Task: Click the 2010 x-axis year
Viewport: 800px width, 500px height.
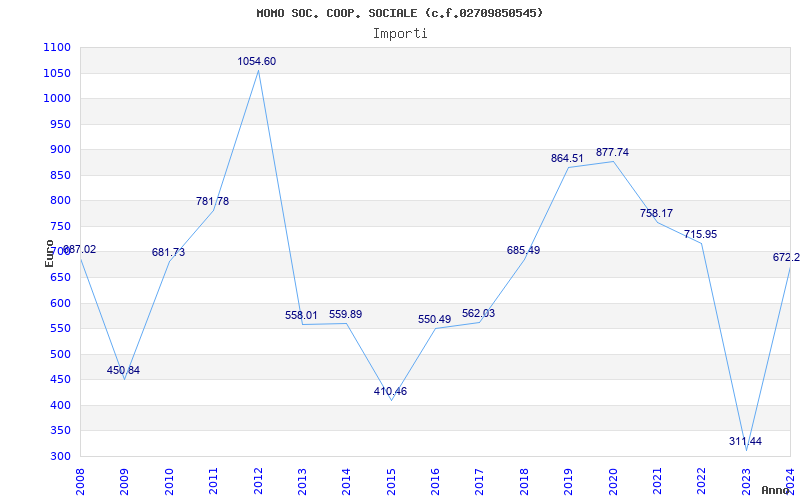Action: click(169, 480)
